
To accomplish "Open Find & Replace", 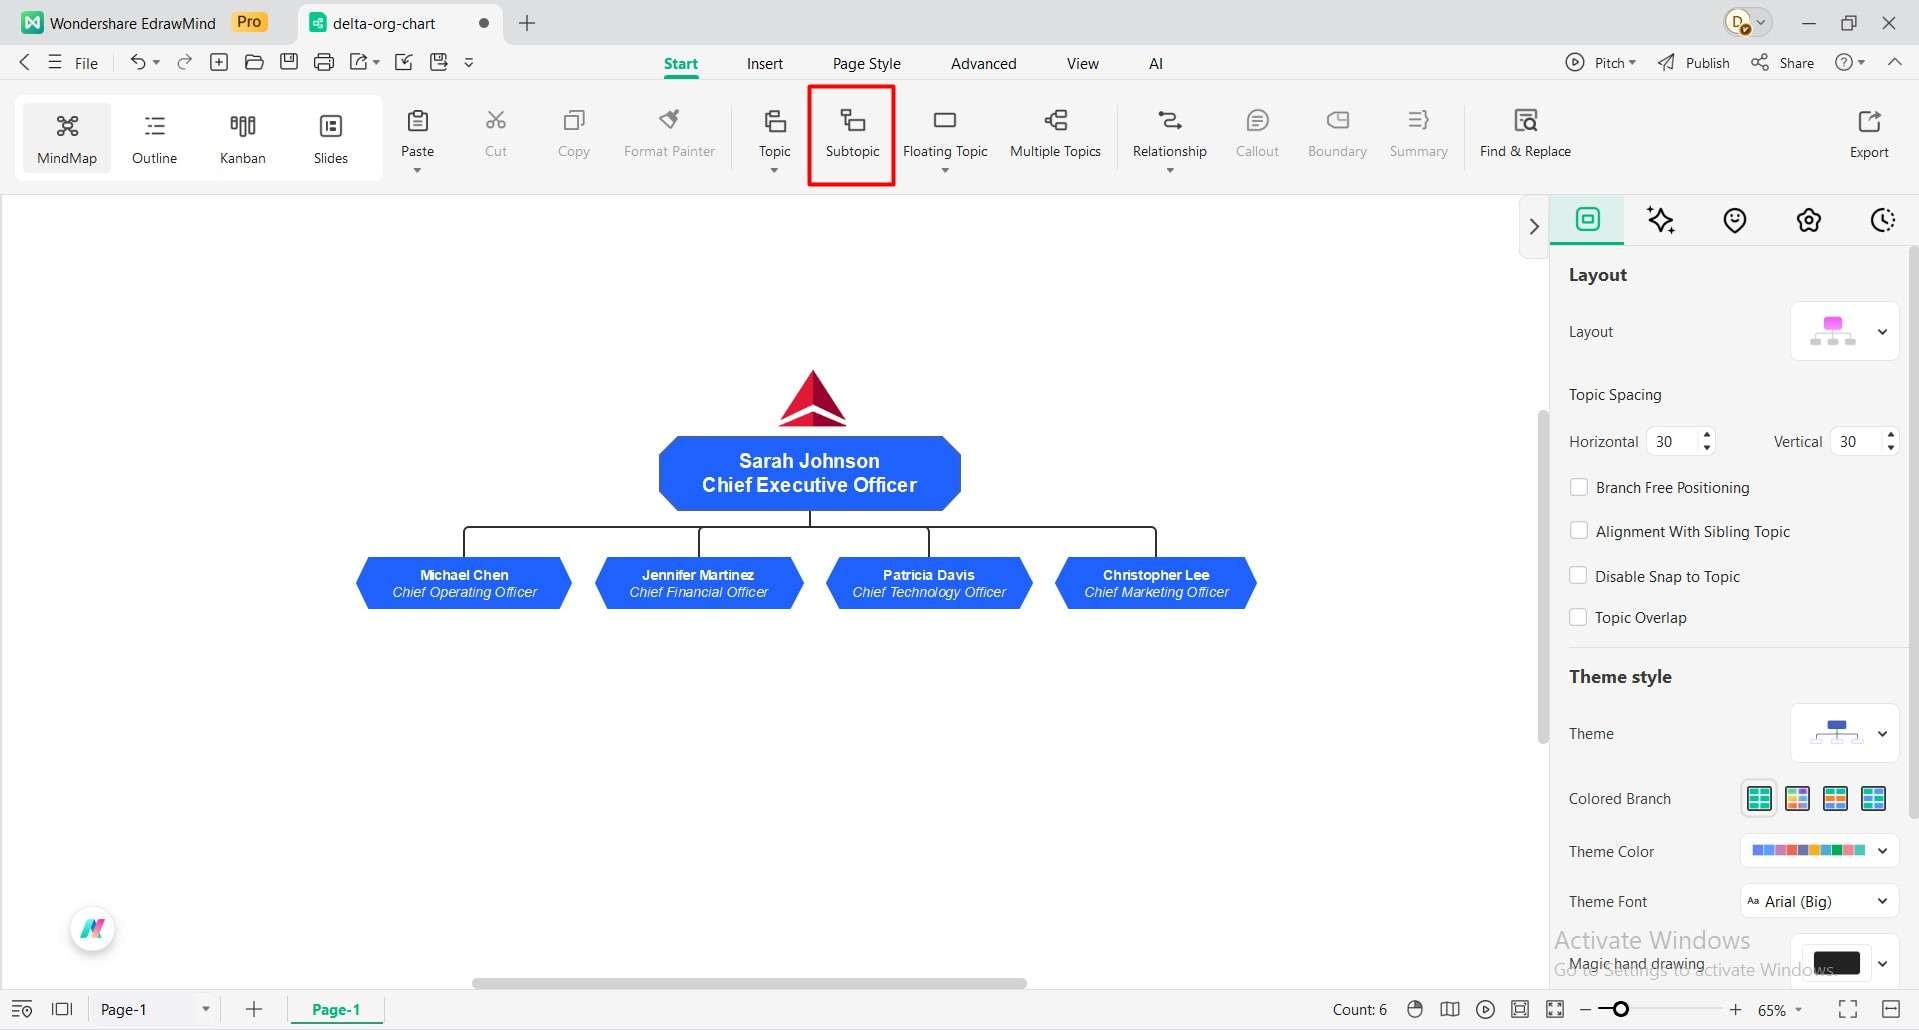I will click(1525, 134).
